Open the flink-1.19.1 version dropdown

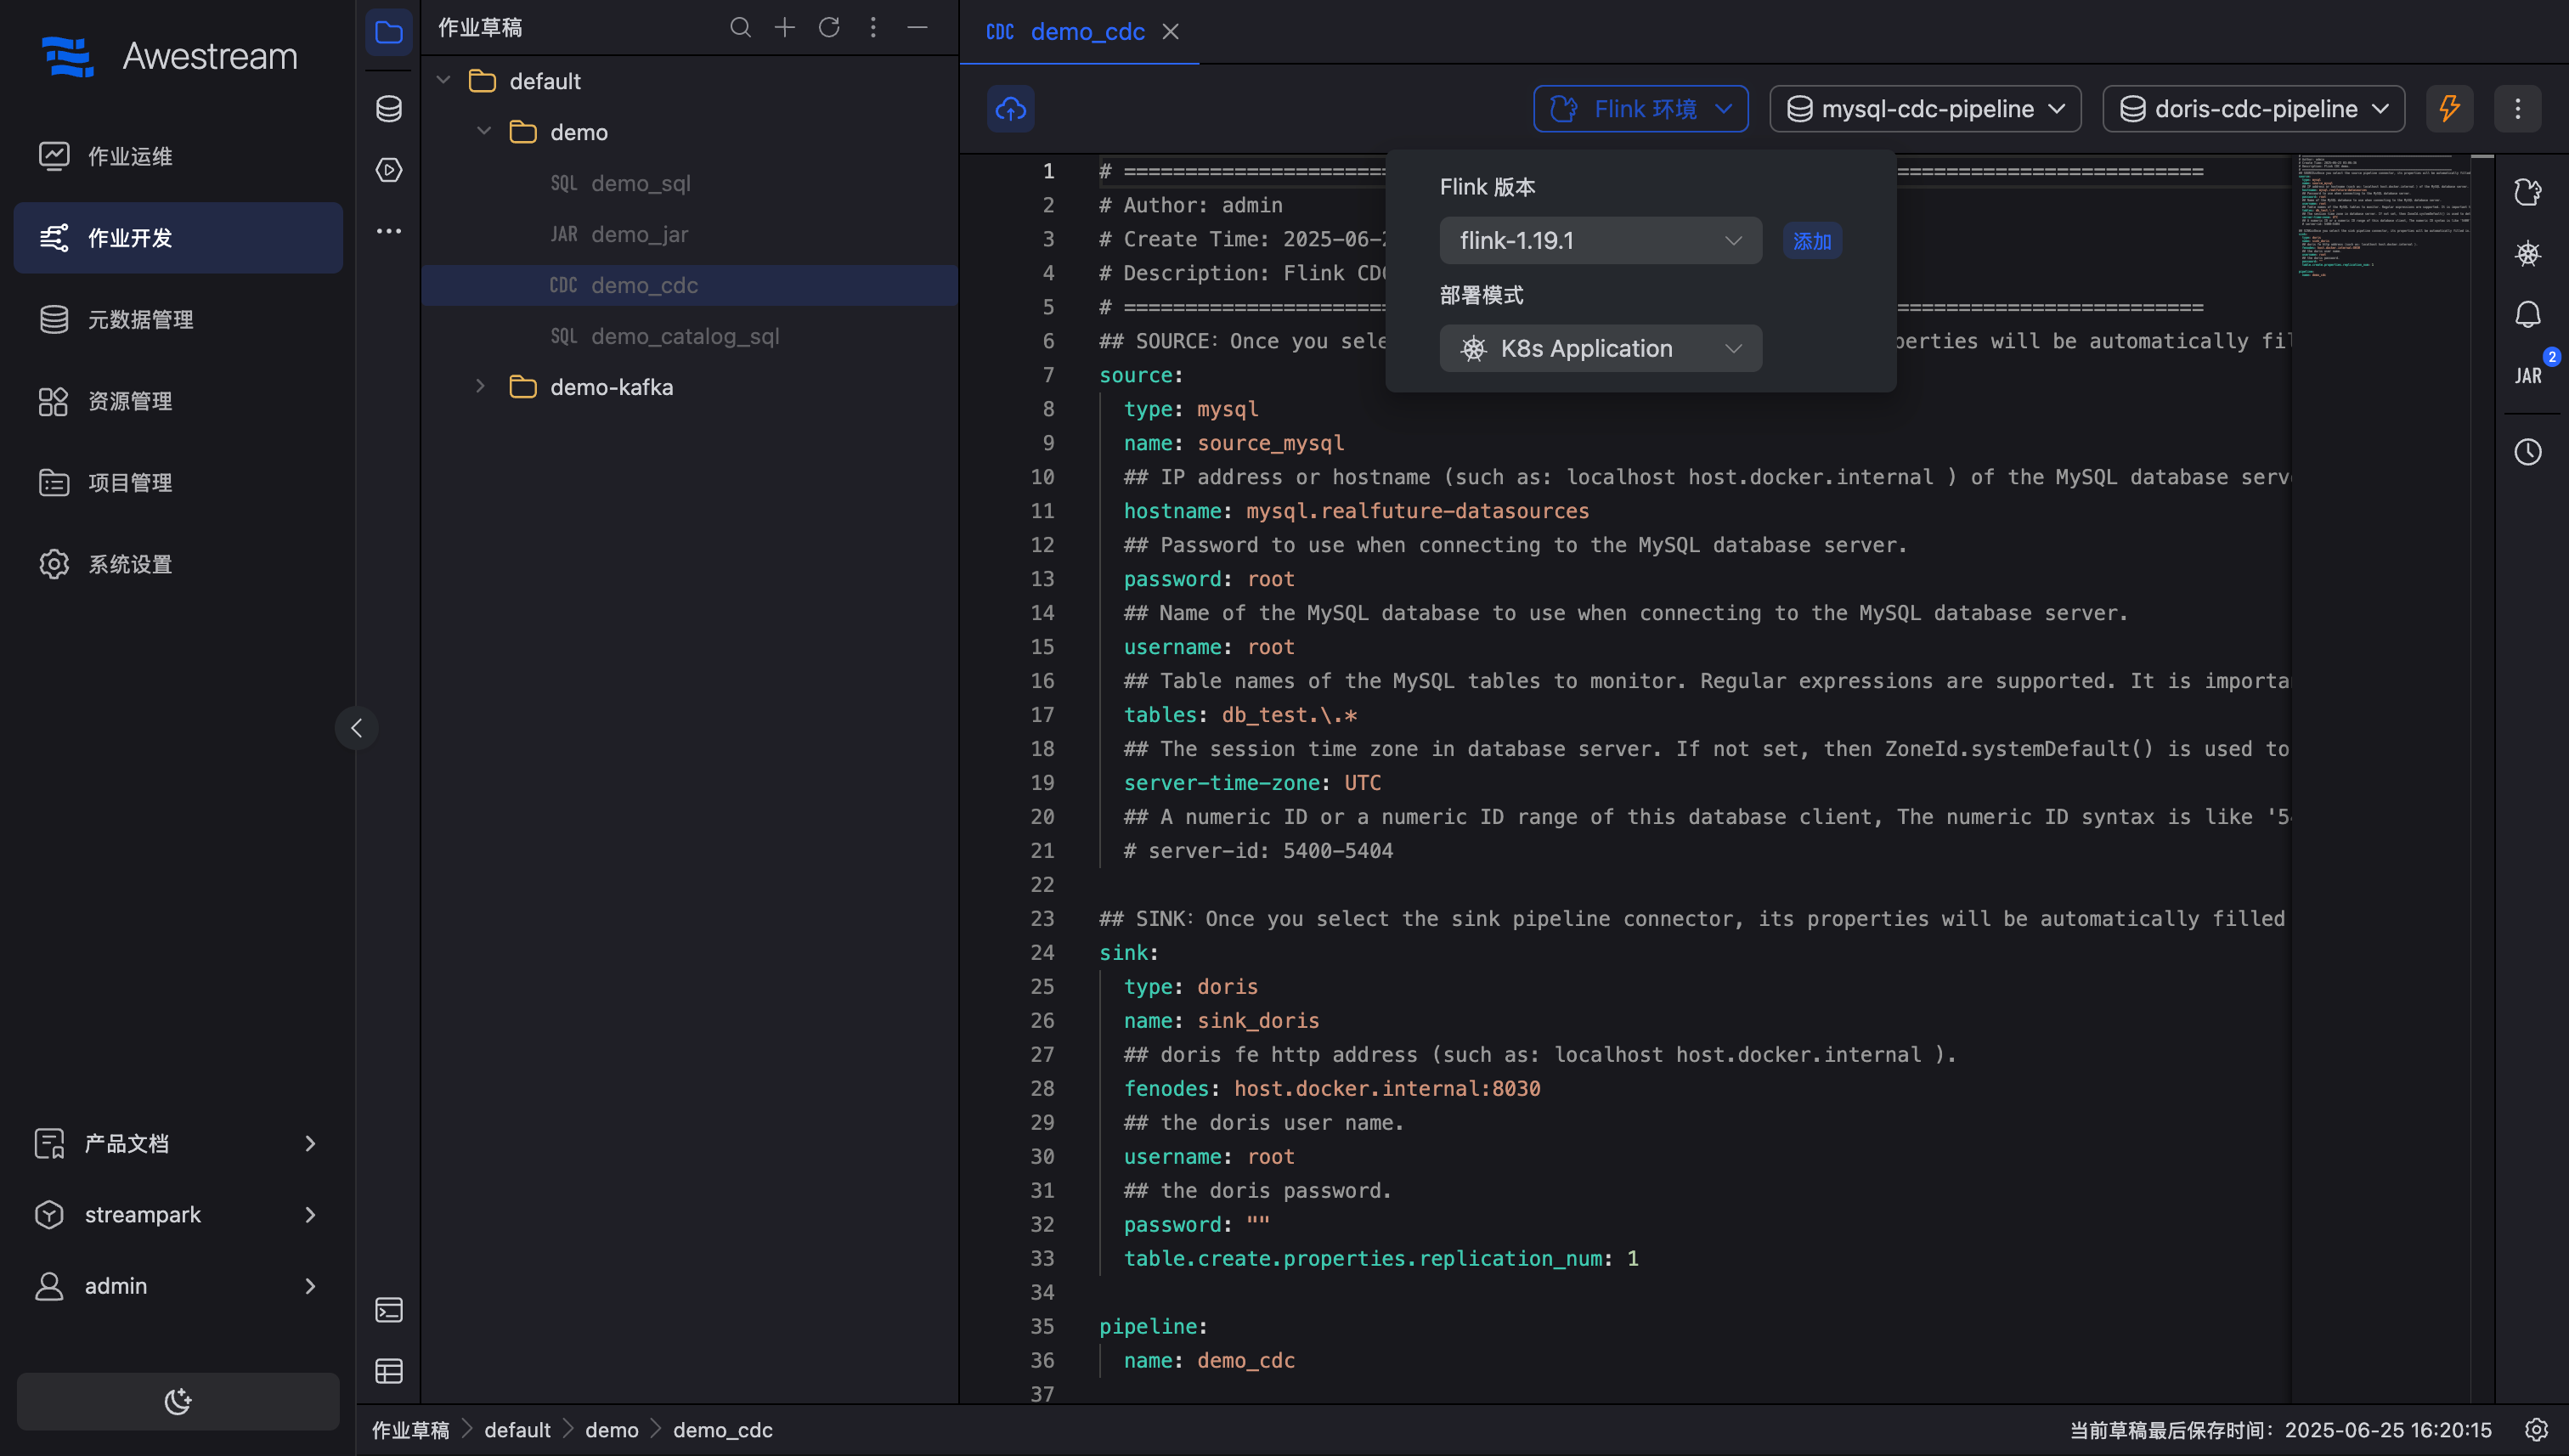click(x=1600, y=241)
